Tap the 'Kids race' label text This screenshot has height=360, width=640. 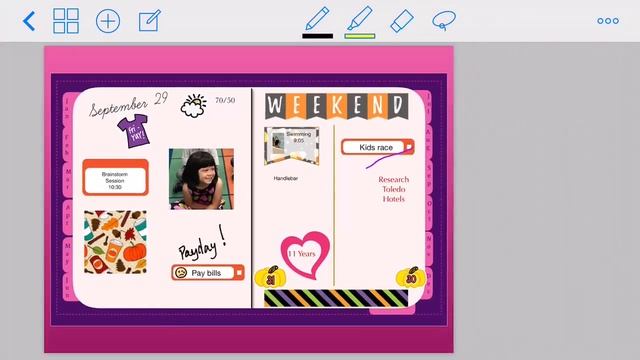pyautogui.click(x=376, y=147)
